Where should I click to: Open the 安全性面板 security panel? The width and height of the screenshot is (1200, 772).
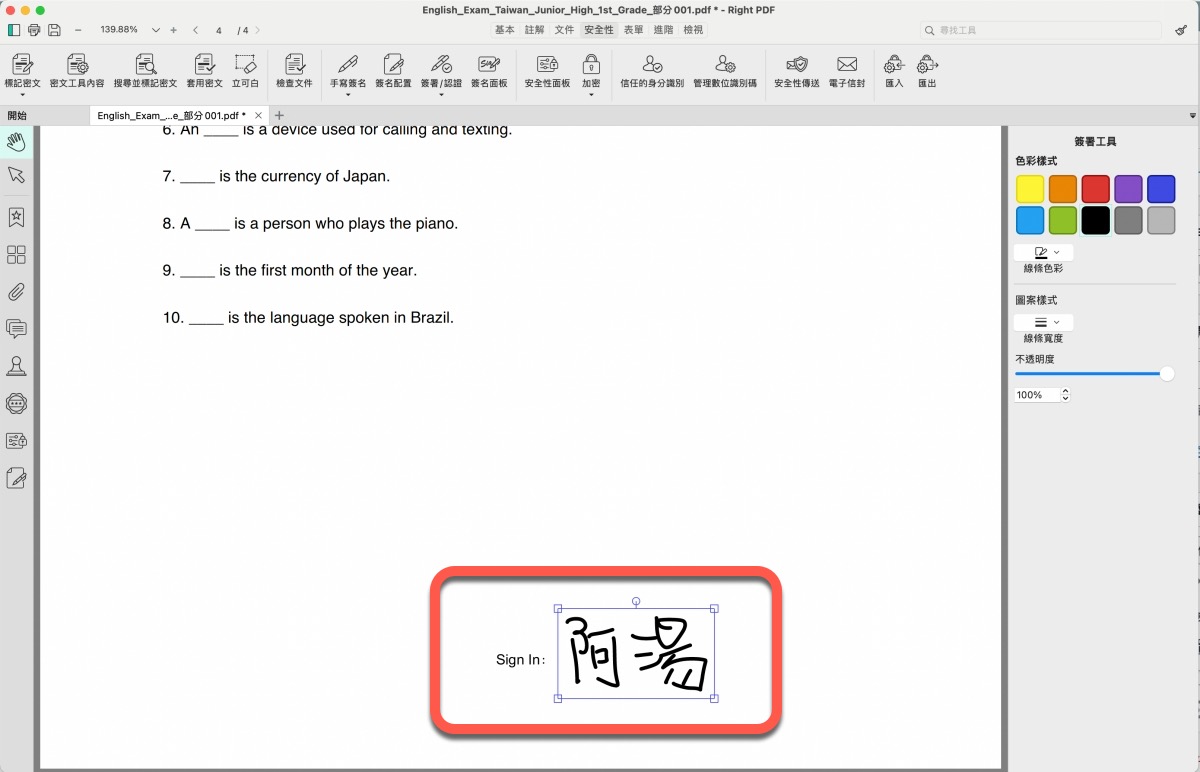click(547, 70)
